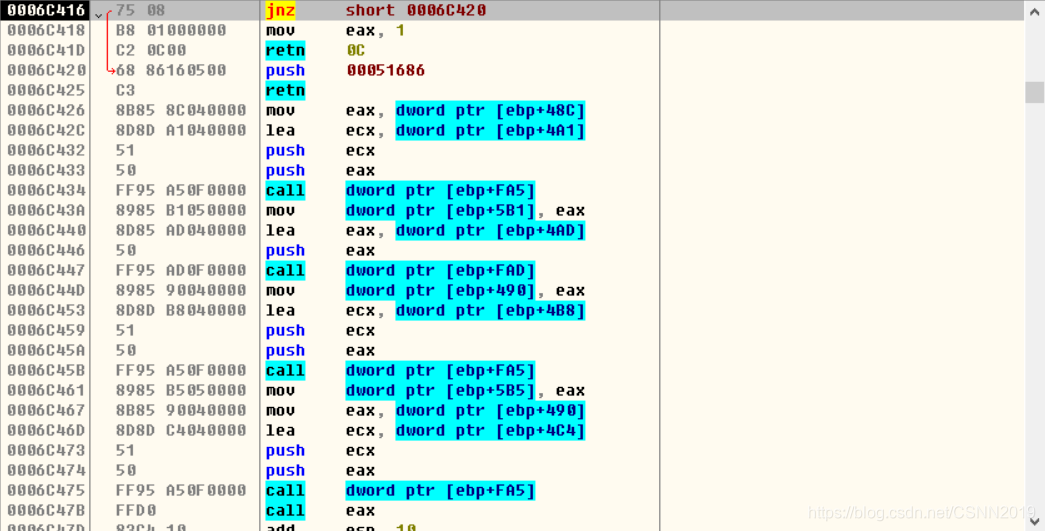Click hex bytes 8D85 AD040000
Viewport: 1045px width, 531px height.
[181, 231]
